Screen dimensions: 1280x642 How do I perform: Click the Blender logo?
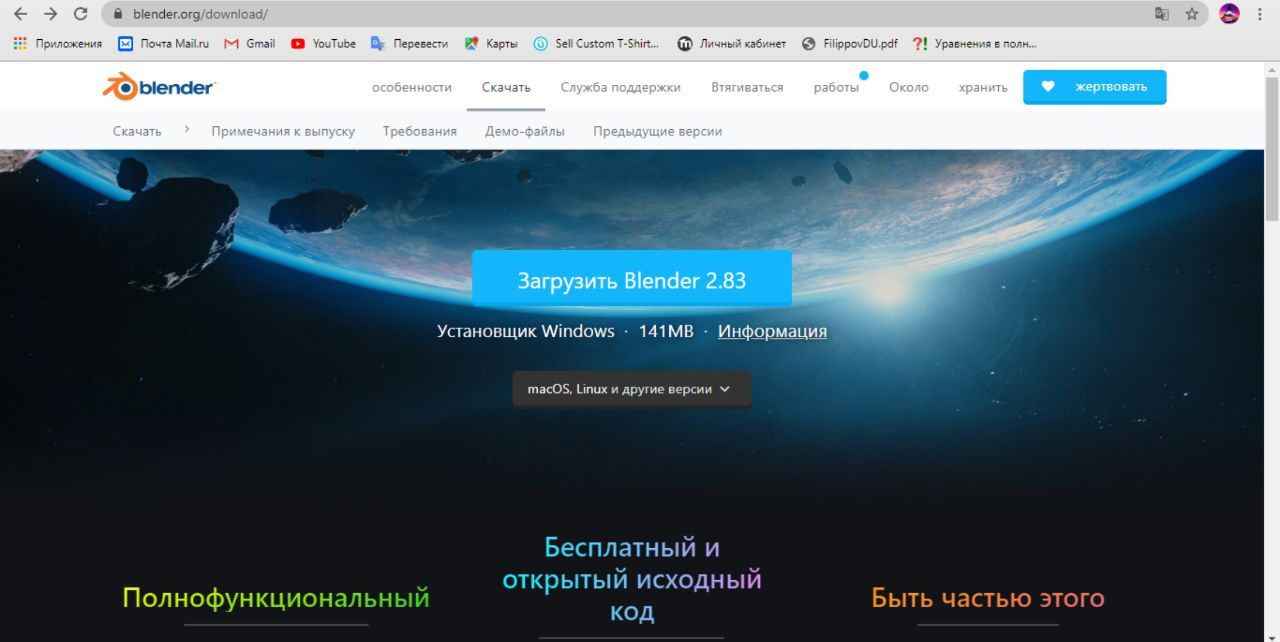159,87
